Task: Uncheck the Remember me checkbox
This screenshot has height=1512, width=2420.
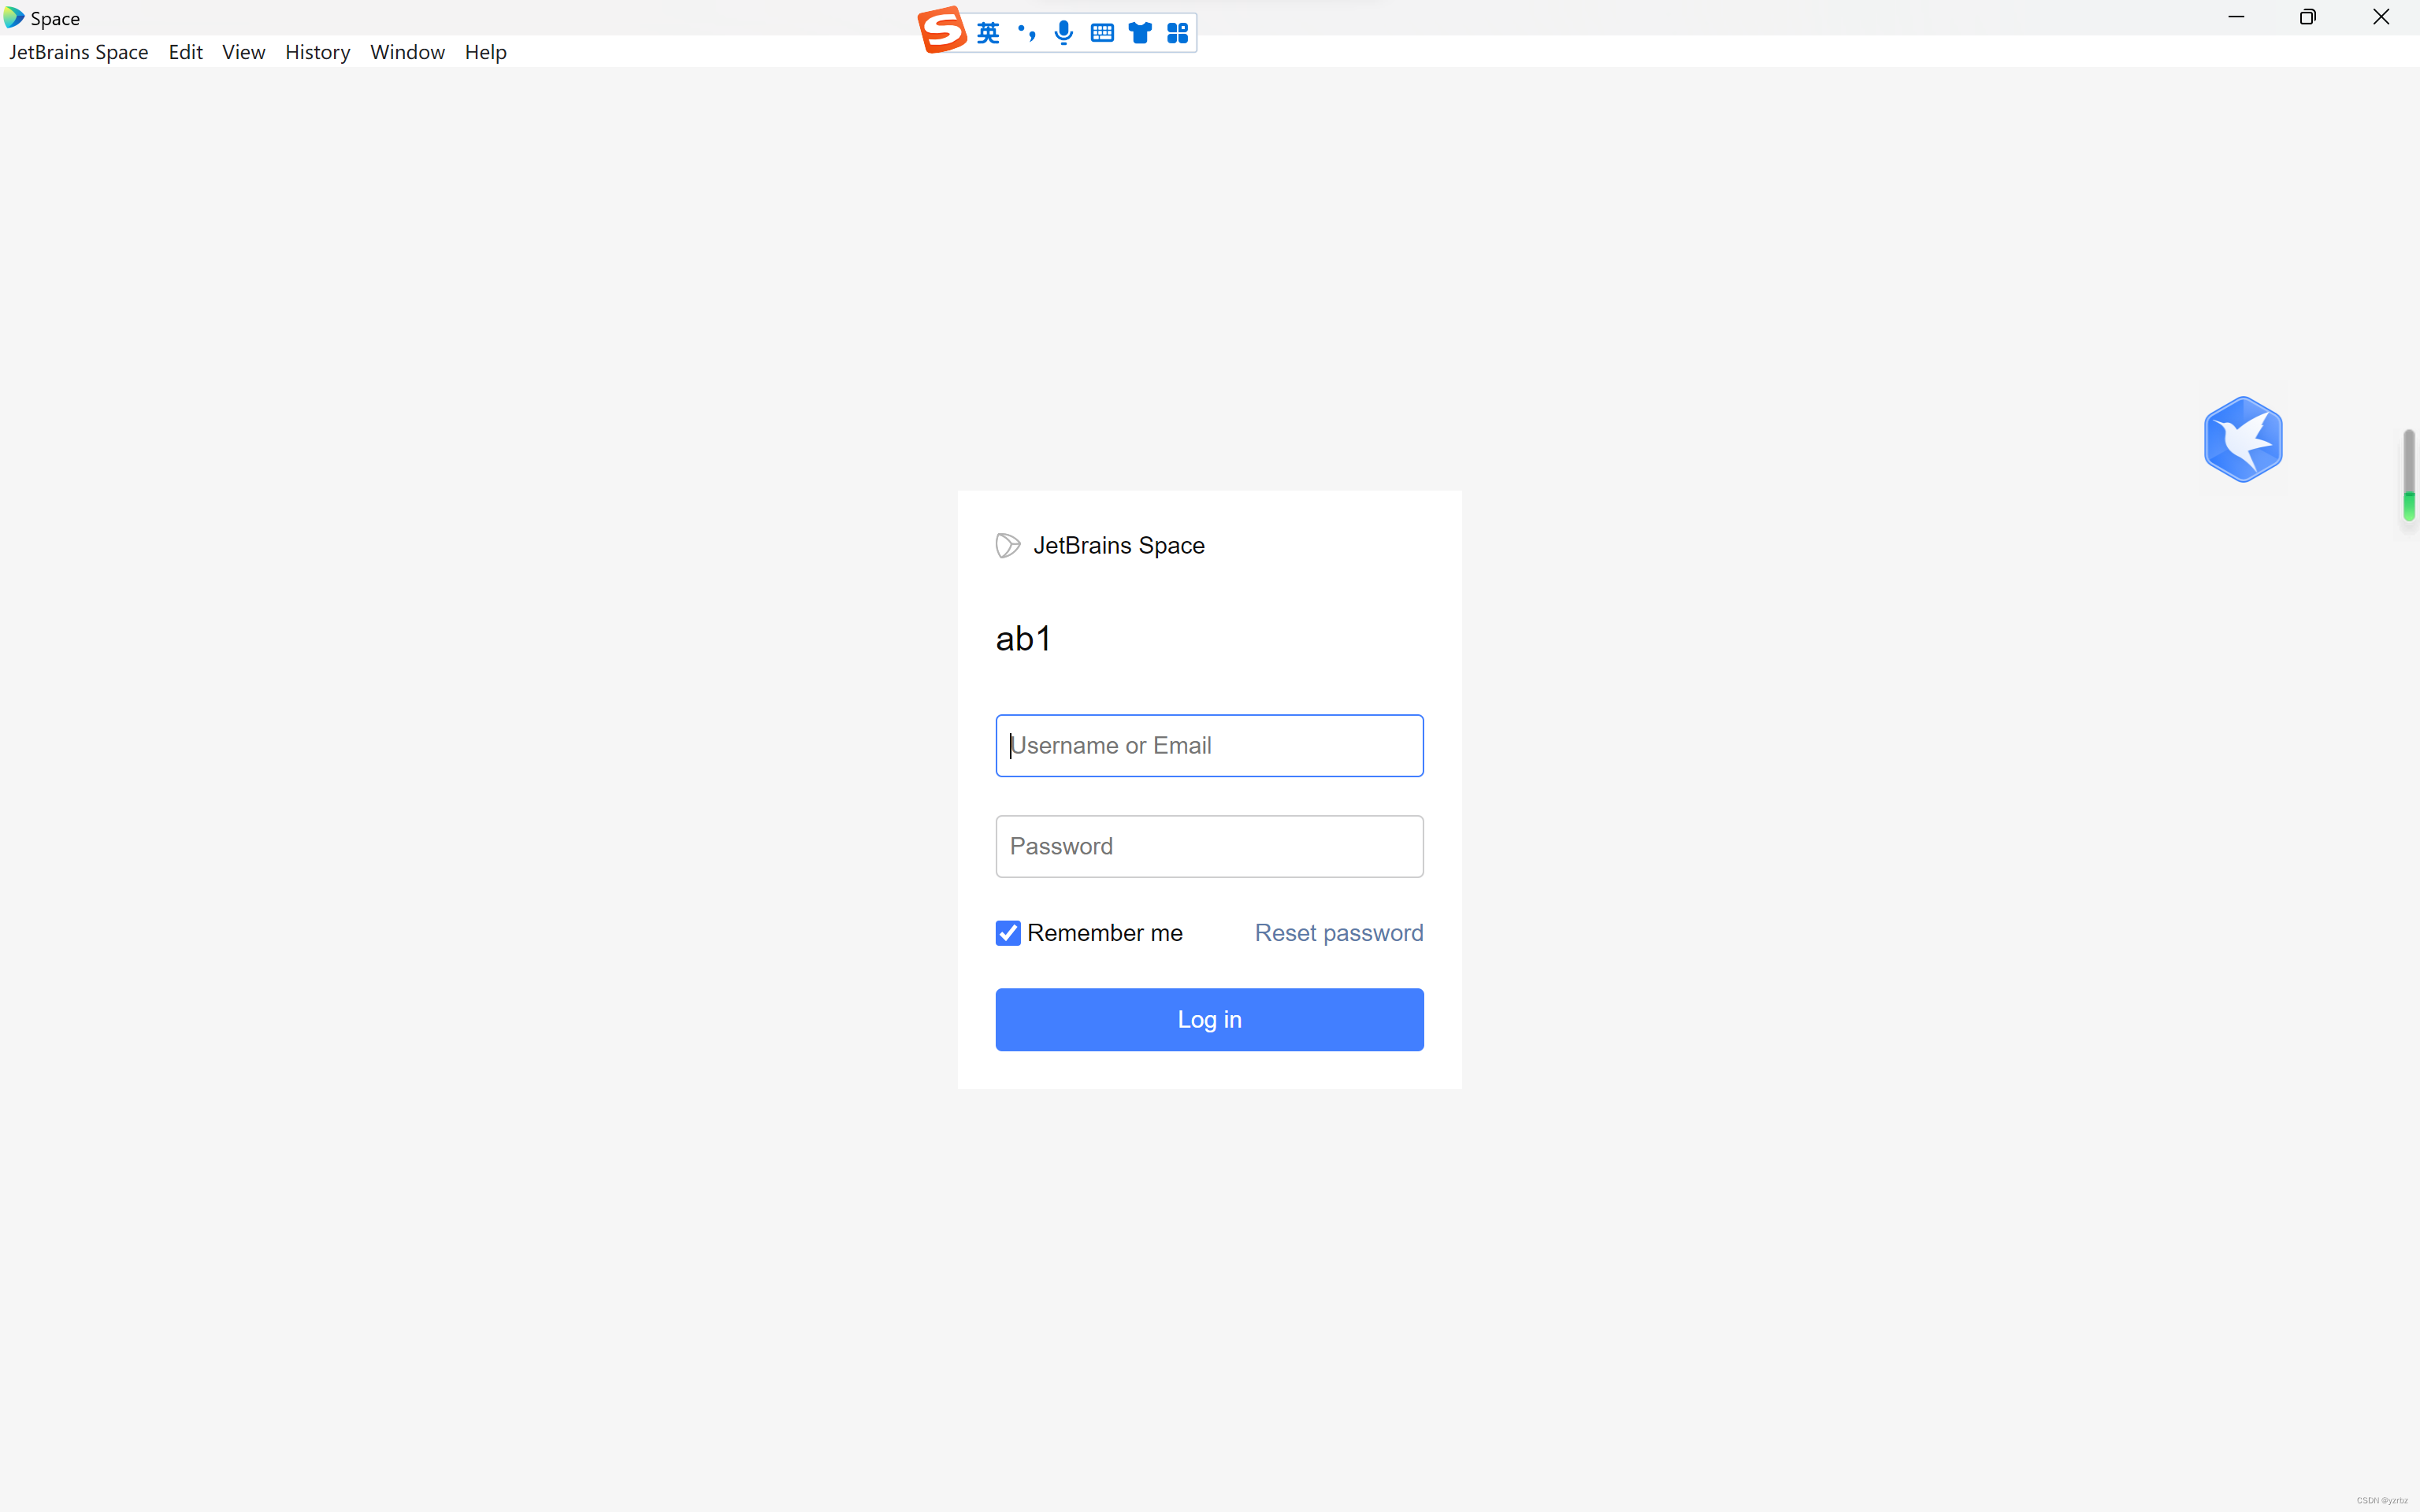Action: pos(1008,933)
